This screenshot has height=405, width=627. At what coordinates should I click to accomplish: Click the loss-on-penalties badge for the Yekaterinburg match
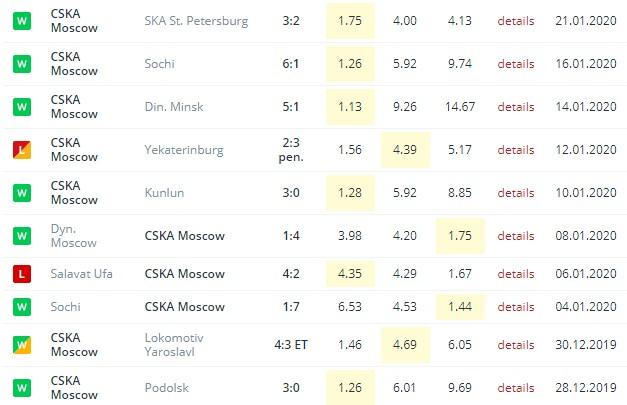coord(20,150)
